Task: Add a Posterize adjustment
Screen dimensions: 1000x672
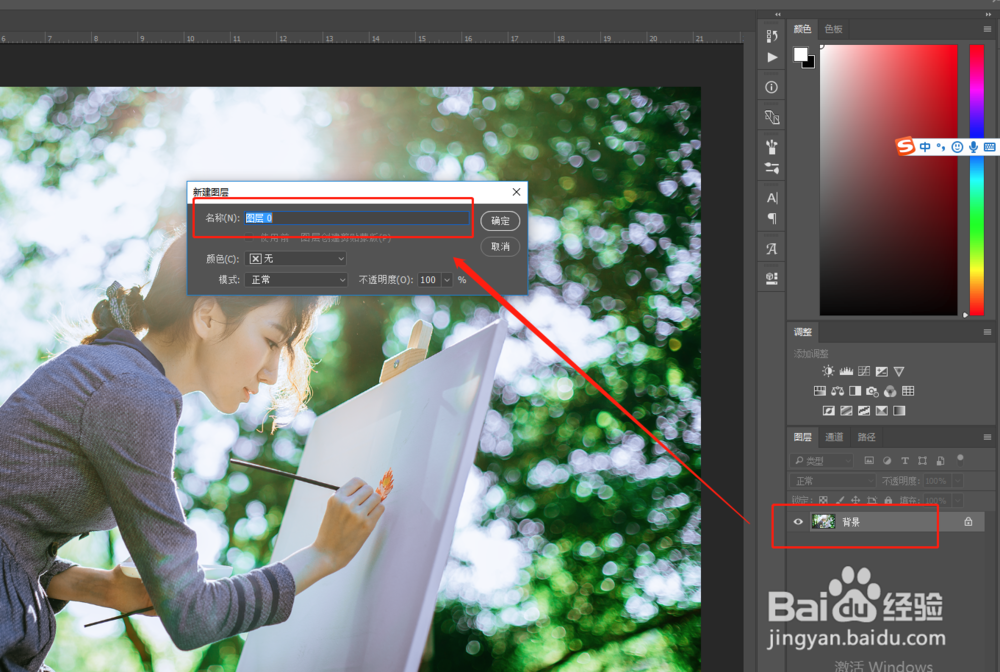Action: (846, 411)
